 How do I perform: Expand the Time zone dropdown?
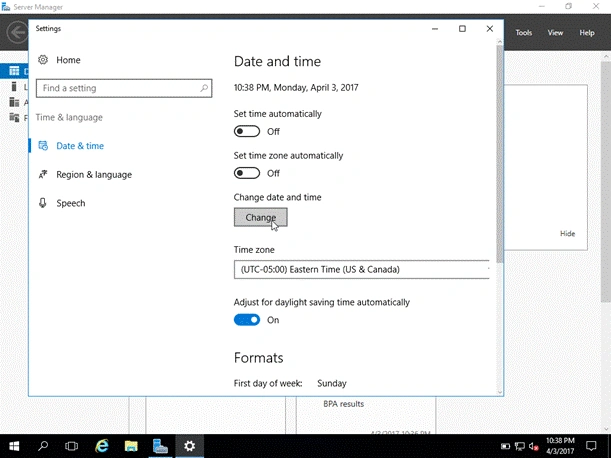[x=361, y=269]
